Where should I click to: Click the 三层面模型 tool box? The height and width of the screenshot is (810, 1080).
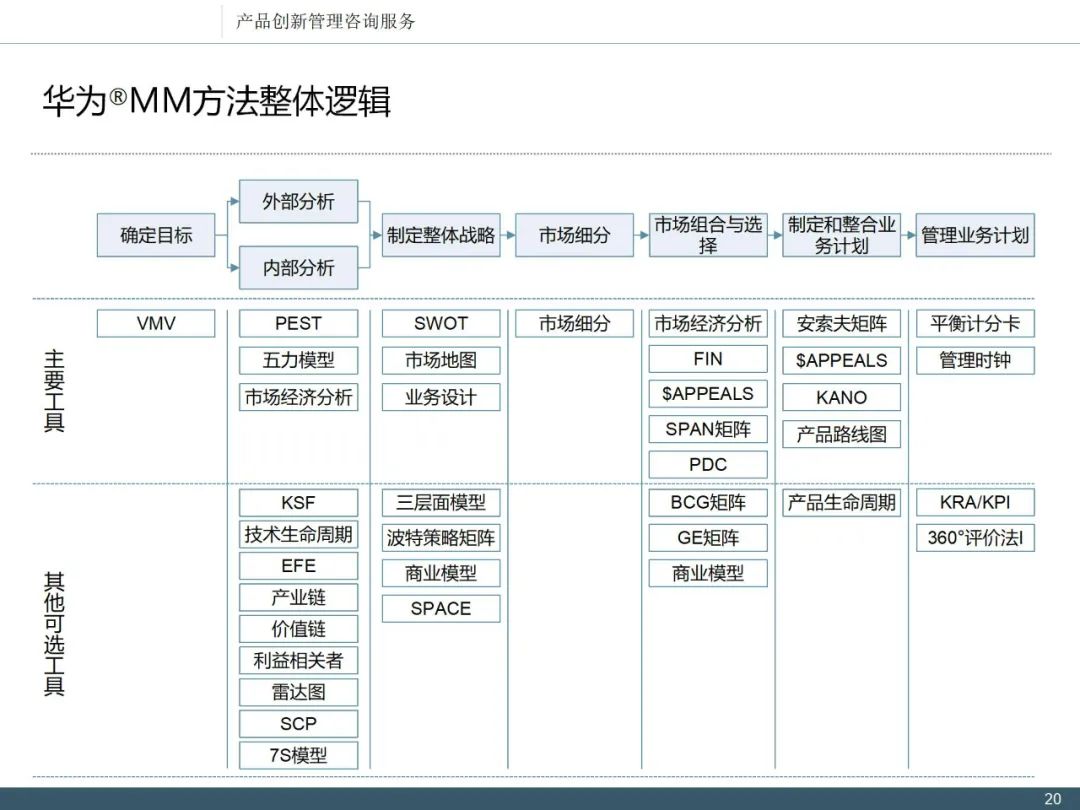point(441,503)
